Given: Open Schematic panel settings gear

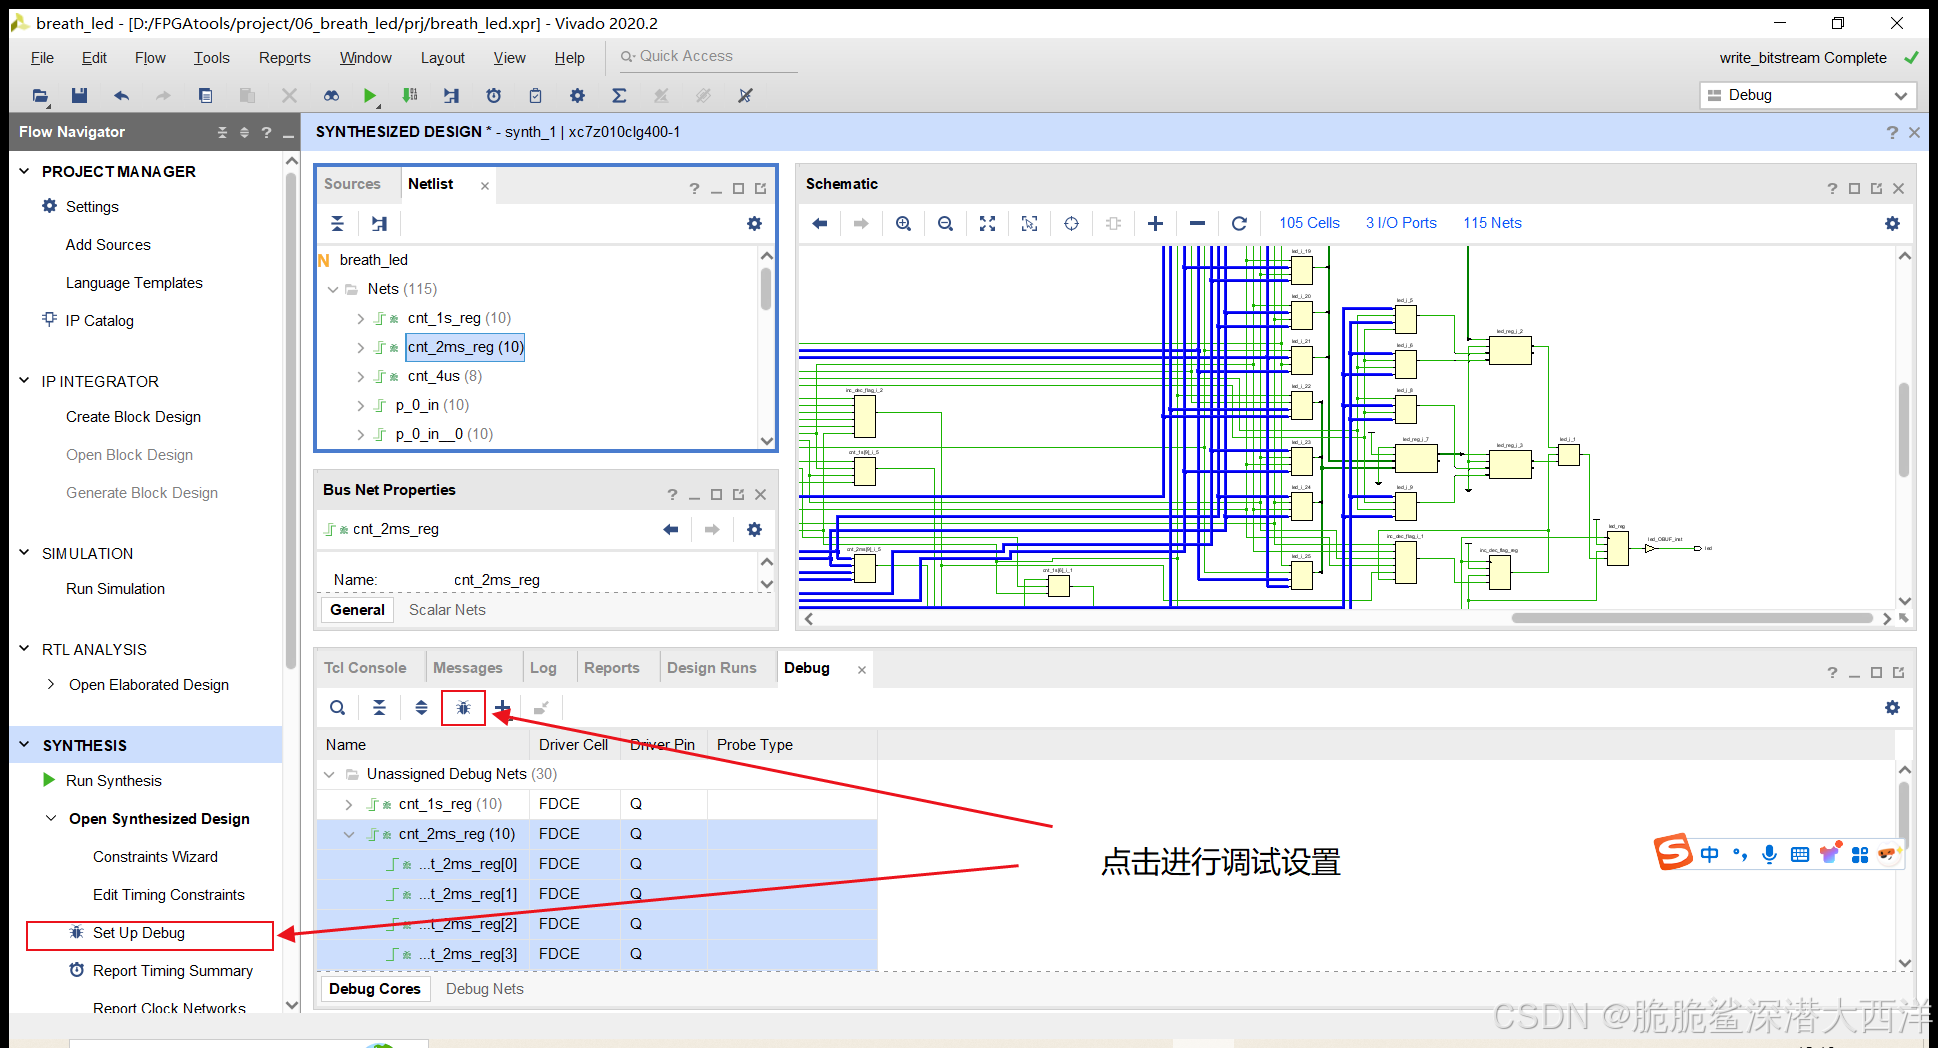Looking at the screenshot, I should tap(1892, 223).
